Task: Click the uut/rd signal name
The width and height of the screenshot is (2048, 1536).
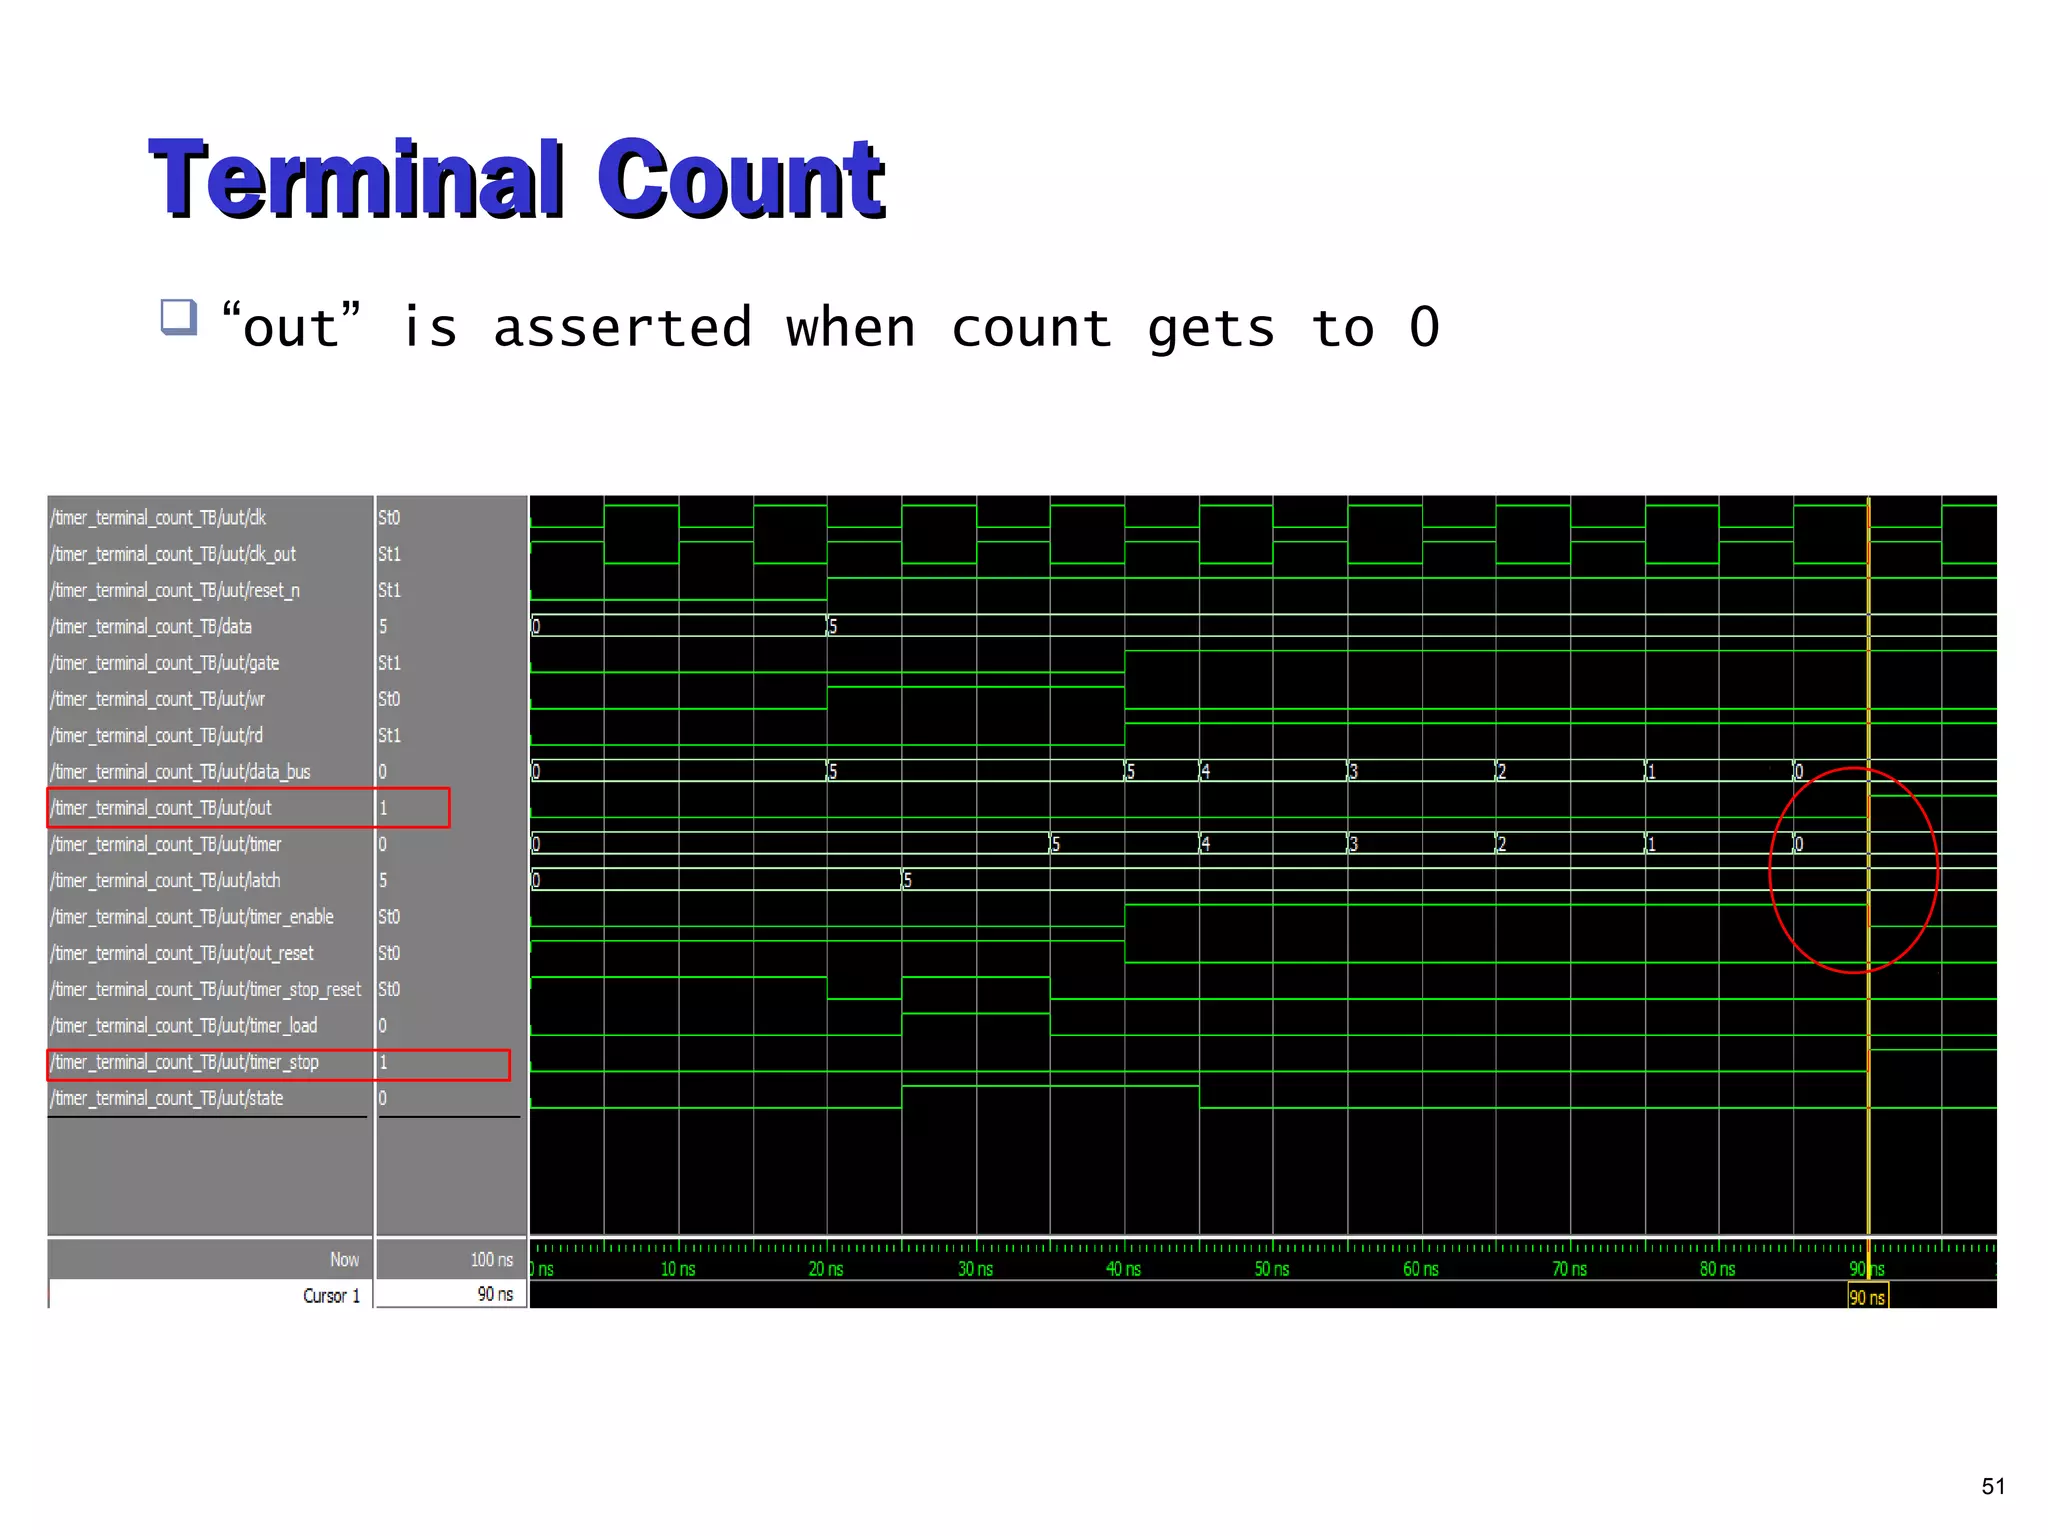Action: pos(157,735)
